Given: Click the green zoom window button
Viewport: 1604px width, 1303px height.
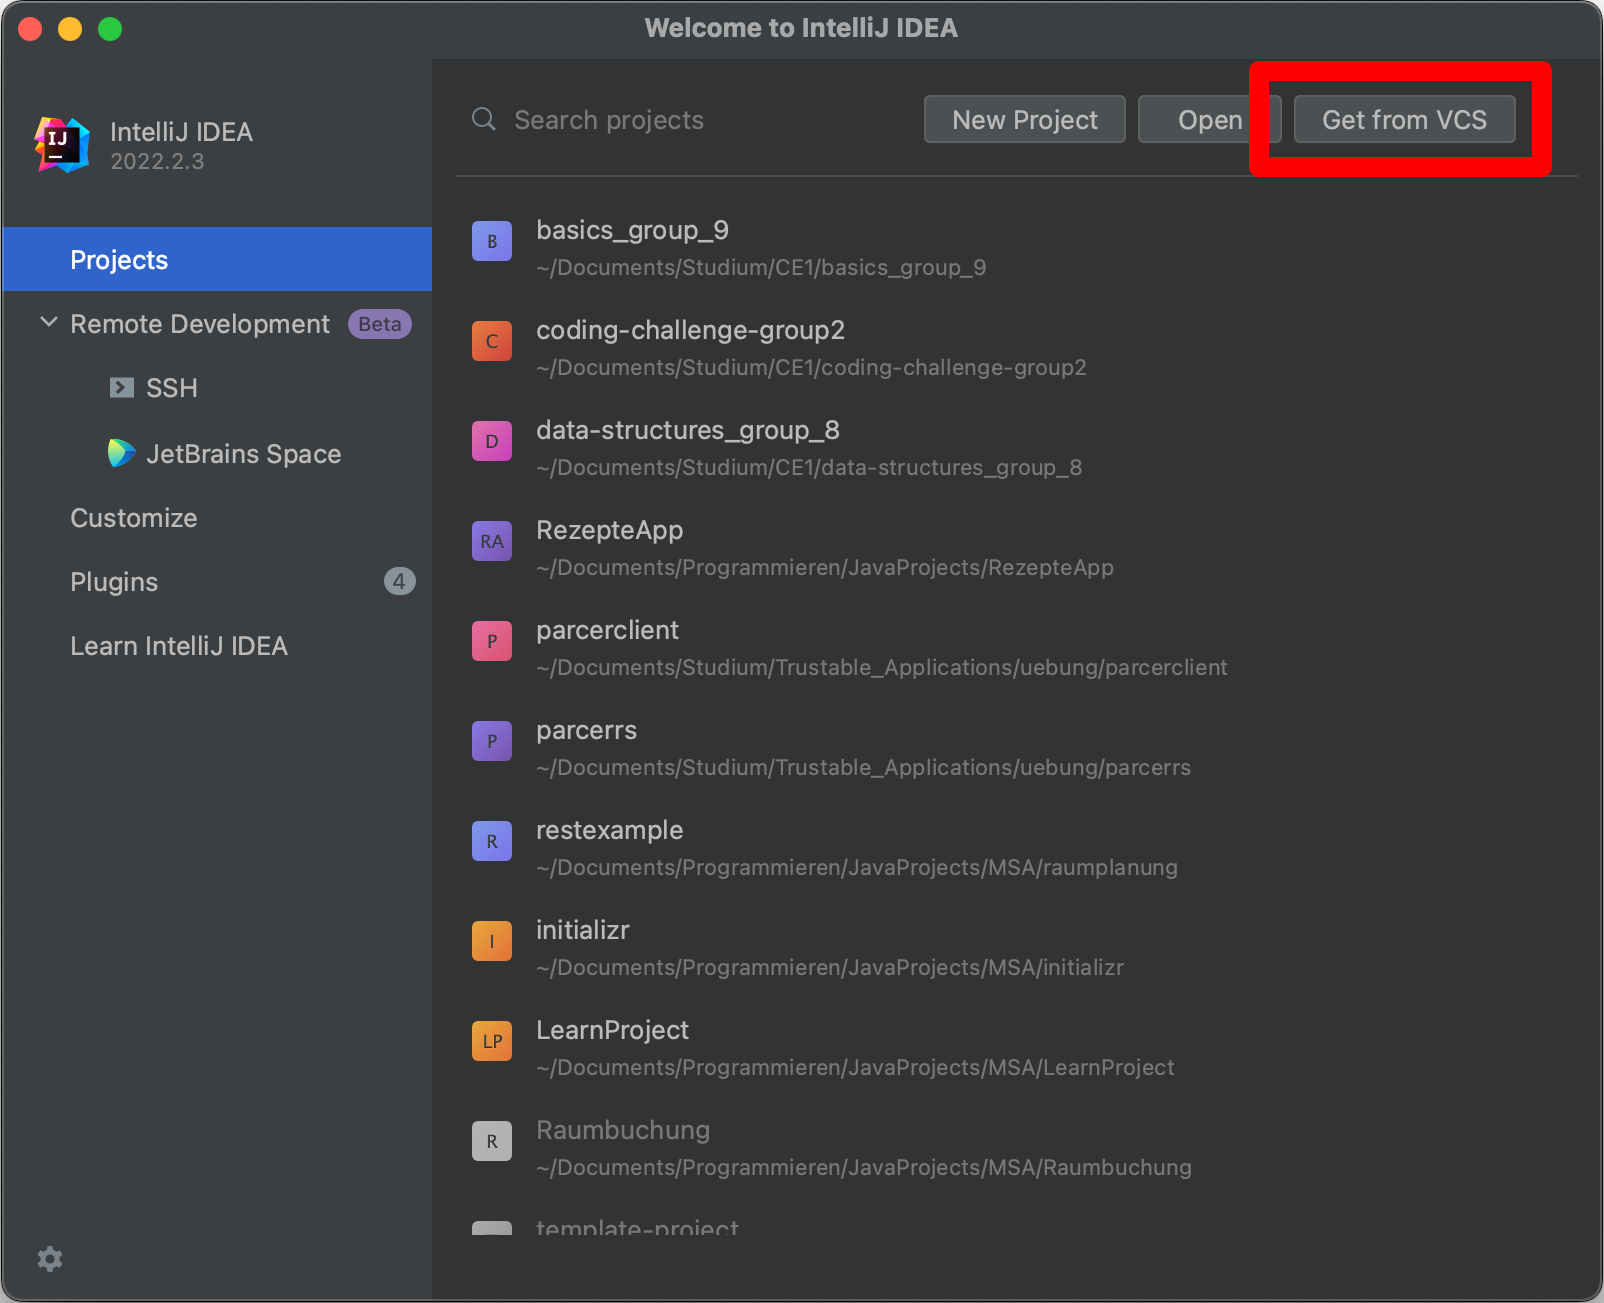Looking at the screenshot, I should tap(110, 29).
